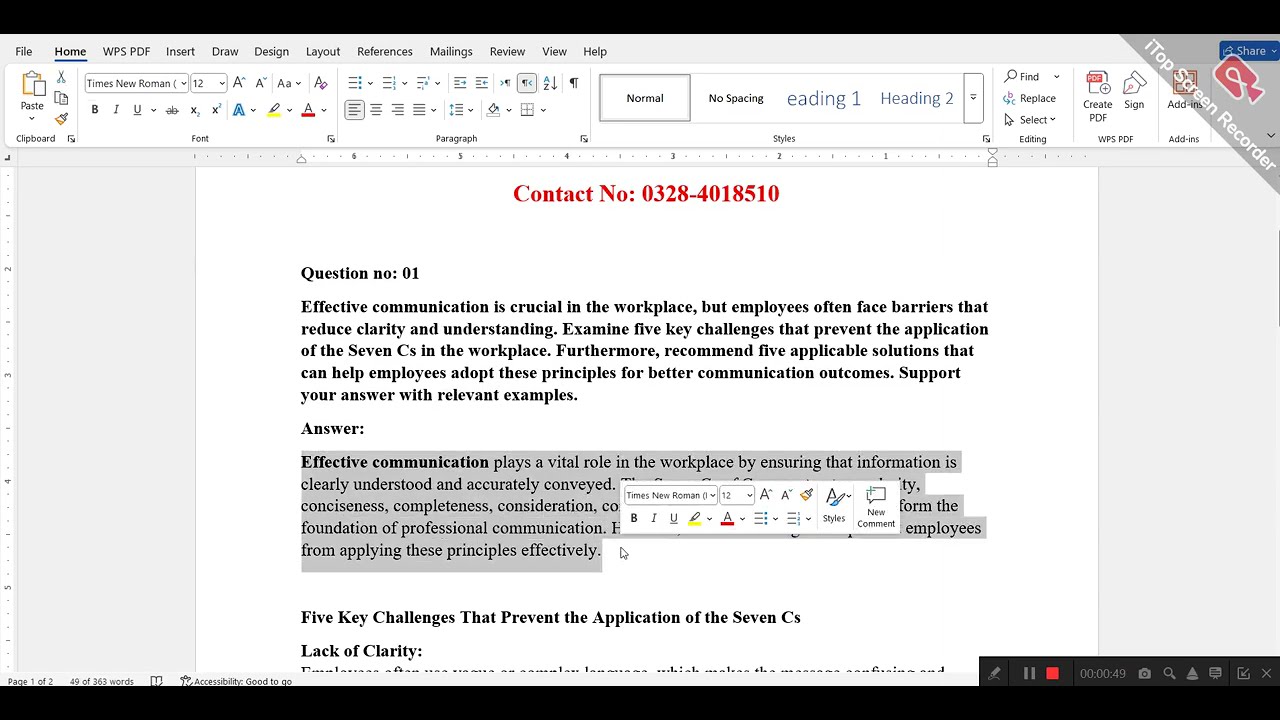Screen dimensions: 1280x720
Task: Open the recorder annotation pen tool
Action: (x=994, y=674)
